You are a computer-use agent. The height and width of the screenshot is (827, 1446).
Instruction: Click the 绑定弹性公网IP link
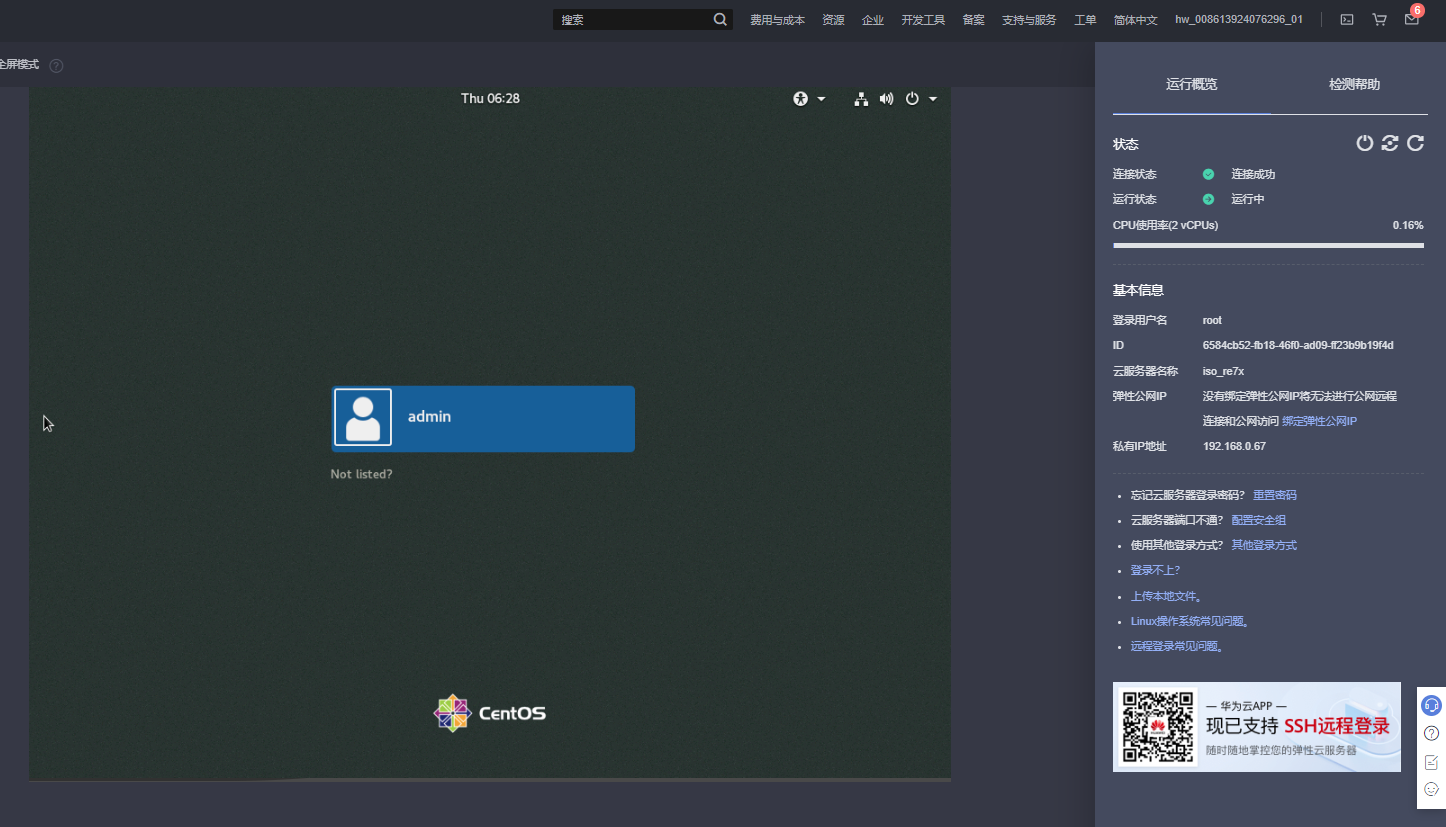(x=1319, y=421)
